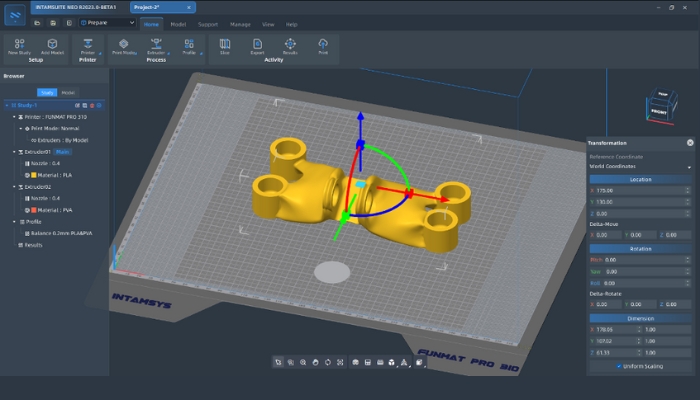Click the Profile ribbon icon

pyautogui.click(x=189, y=44)
